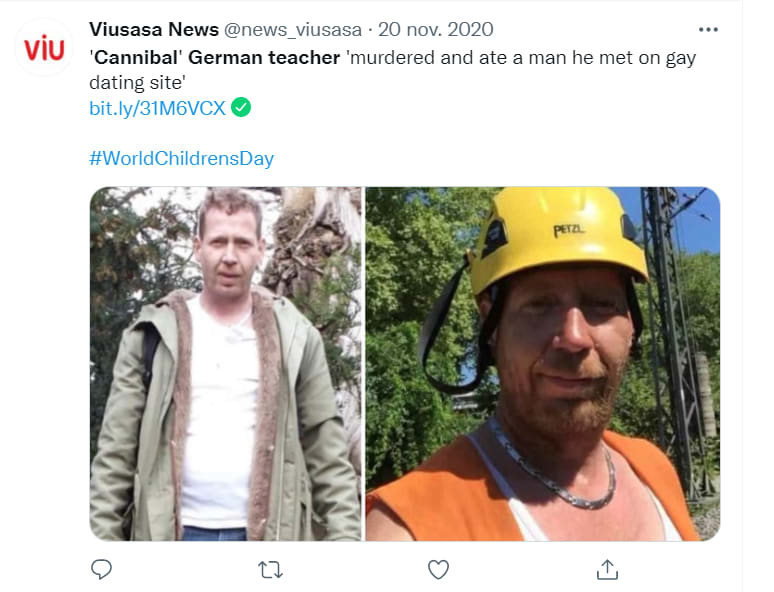The width and height of the screenshot is (774, 592).
Task: Retweet this Viusasa News post
Action: click(271, 570)
